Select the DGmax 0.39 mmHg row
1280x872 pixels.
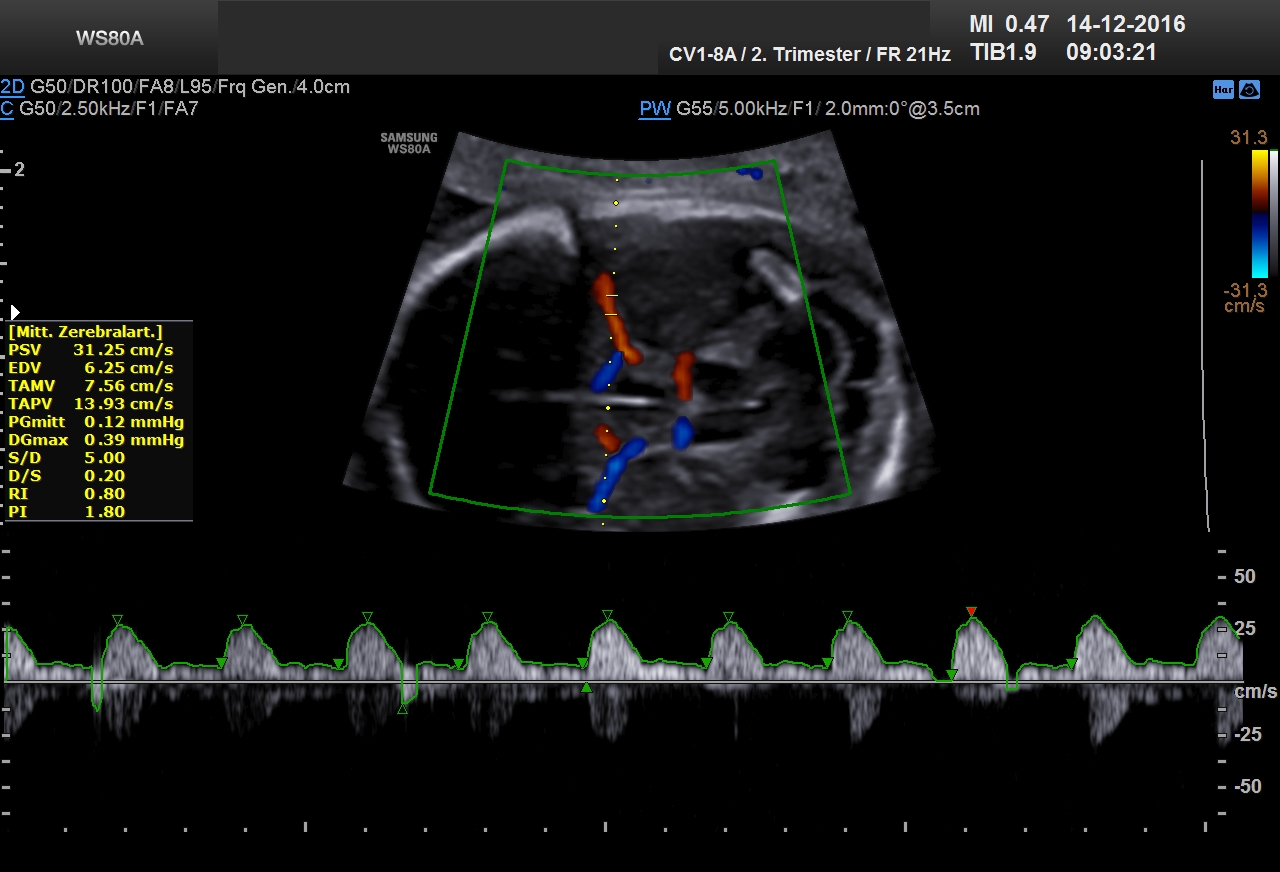coord(96,439)
